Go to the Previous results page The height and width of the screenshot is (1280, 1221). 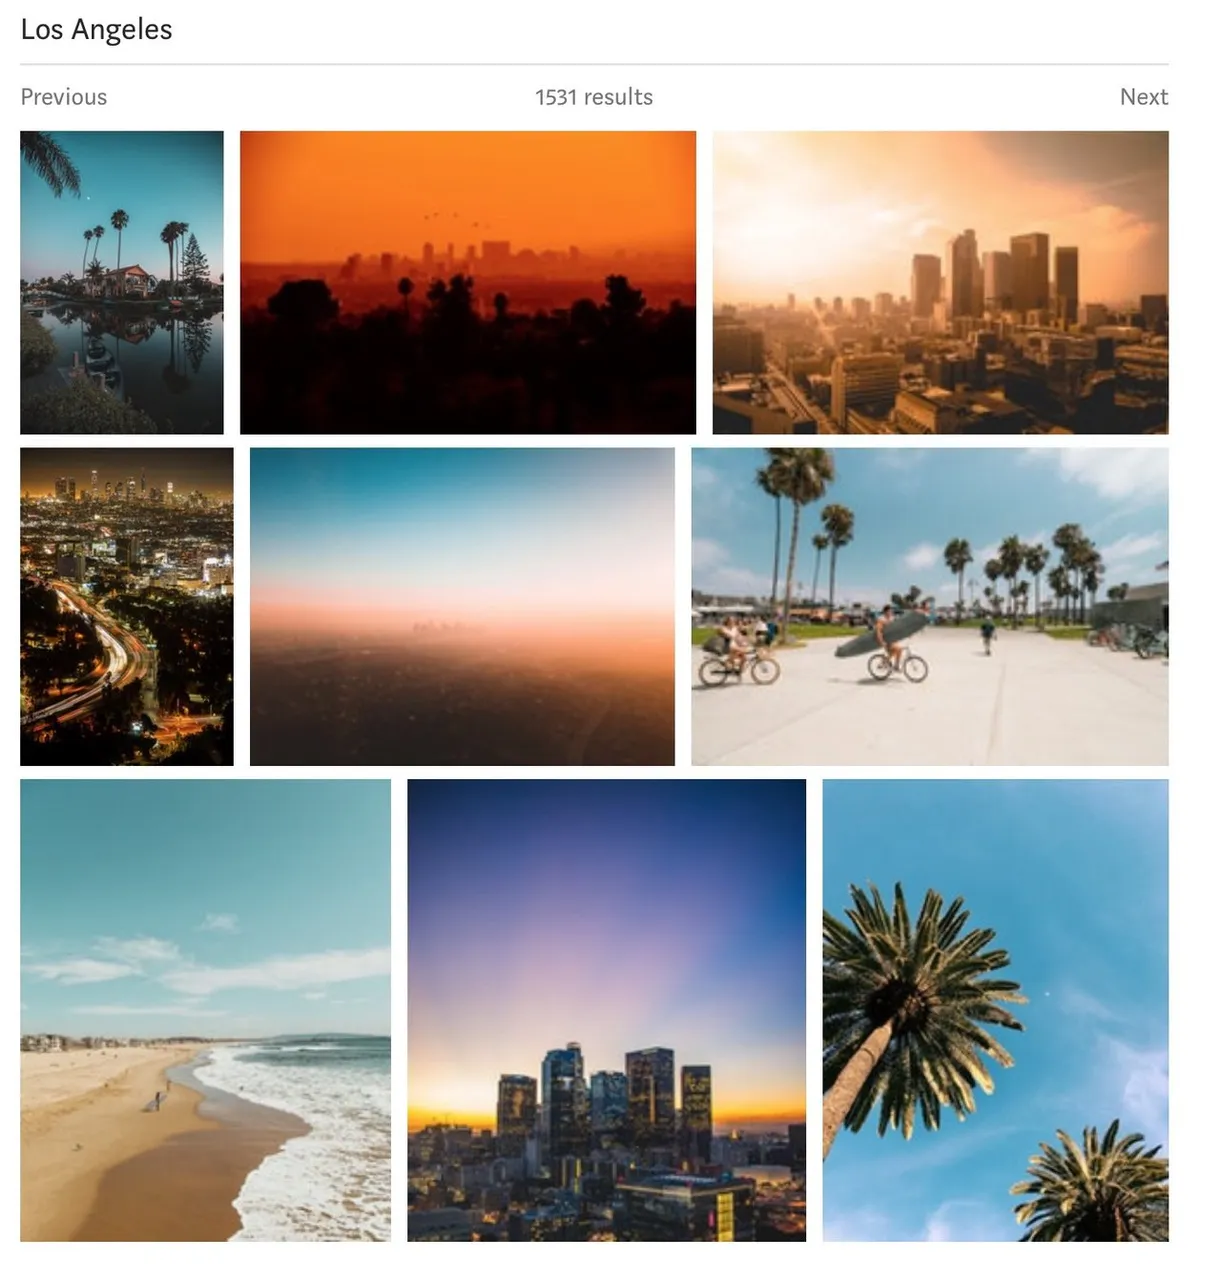pos(63,97)
